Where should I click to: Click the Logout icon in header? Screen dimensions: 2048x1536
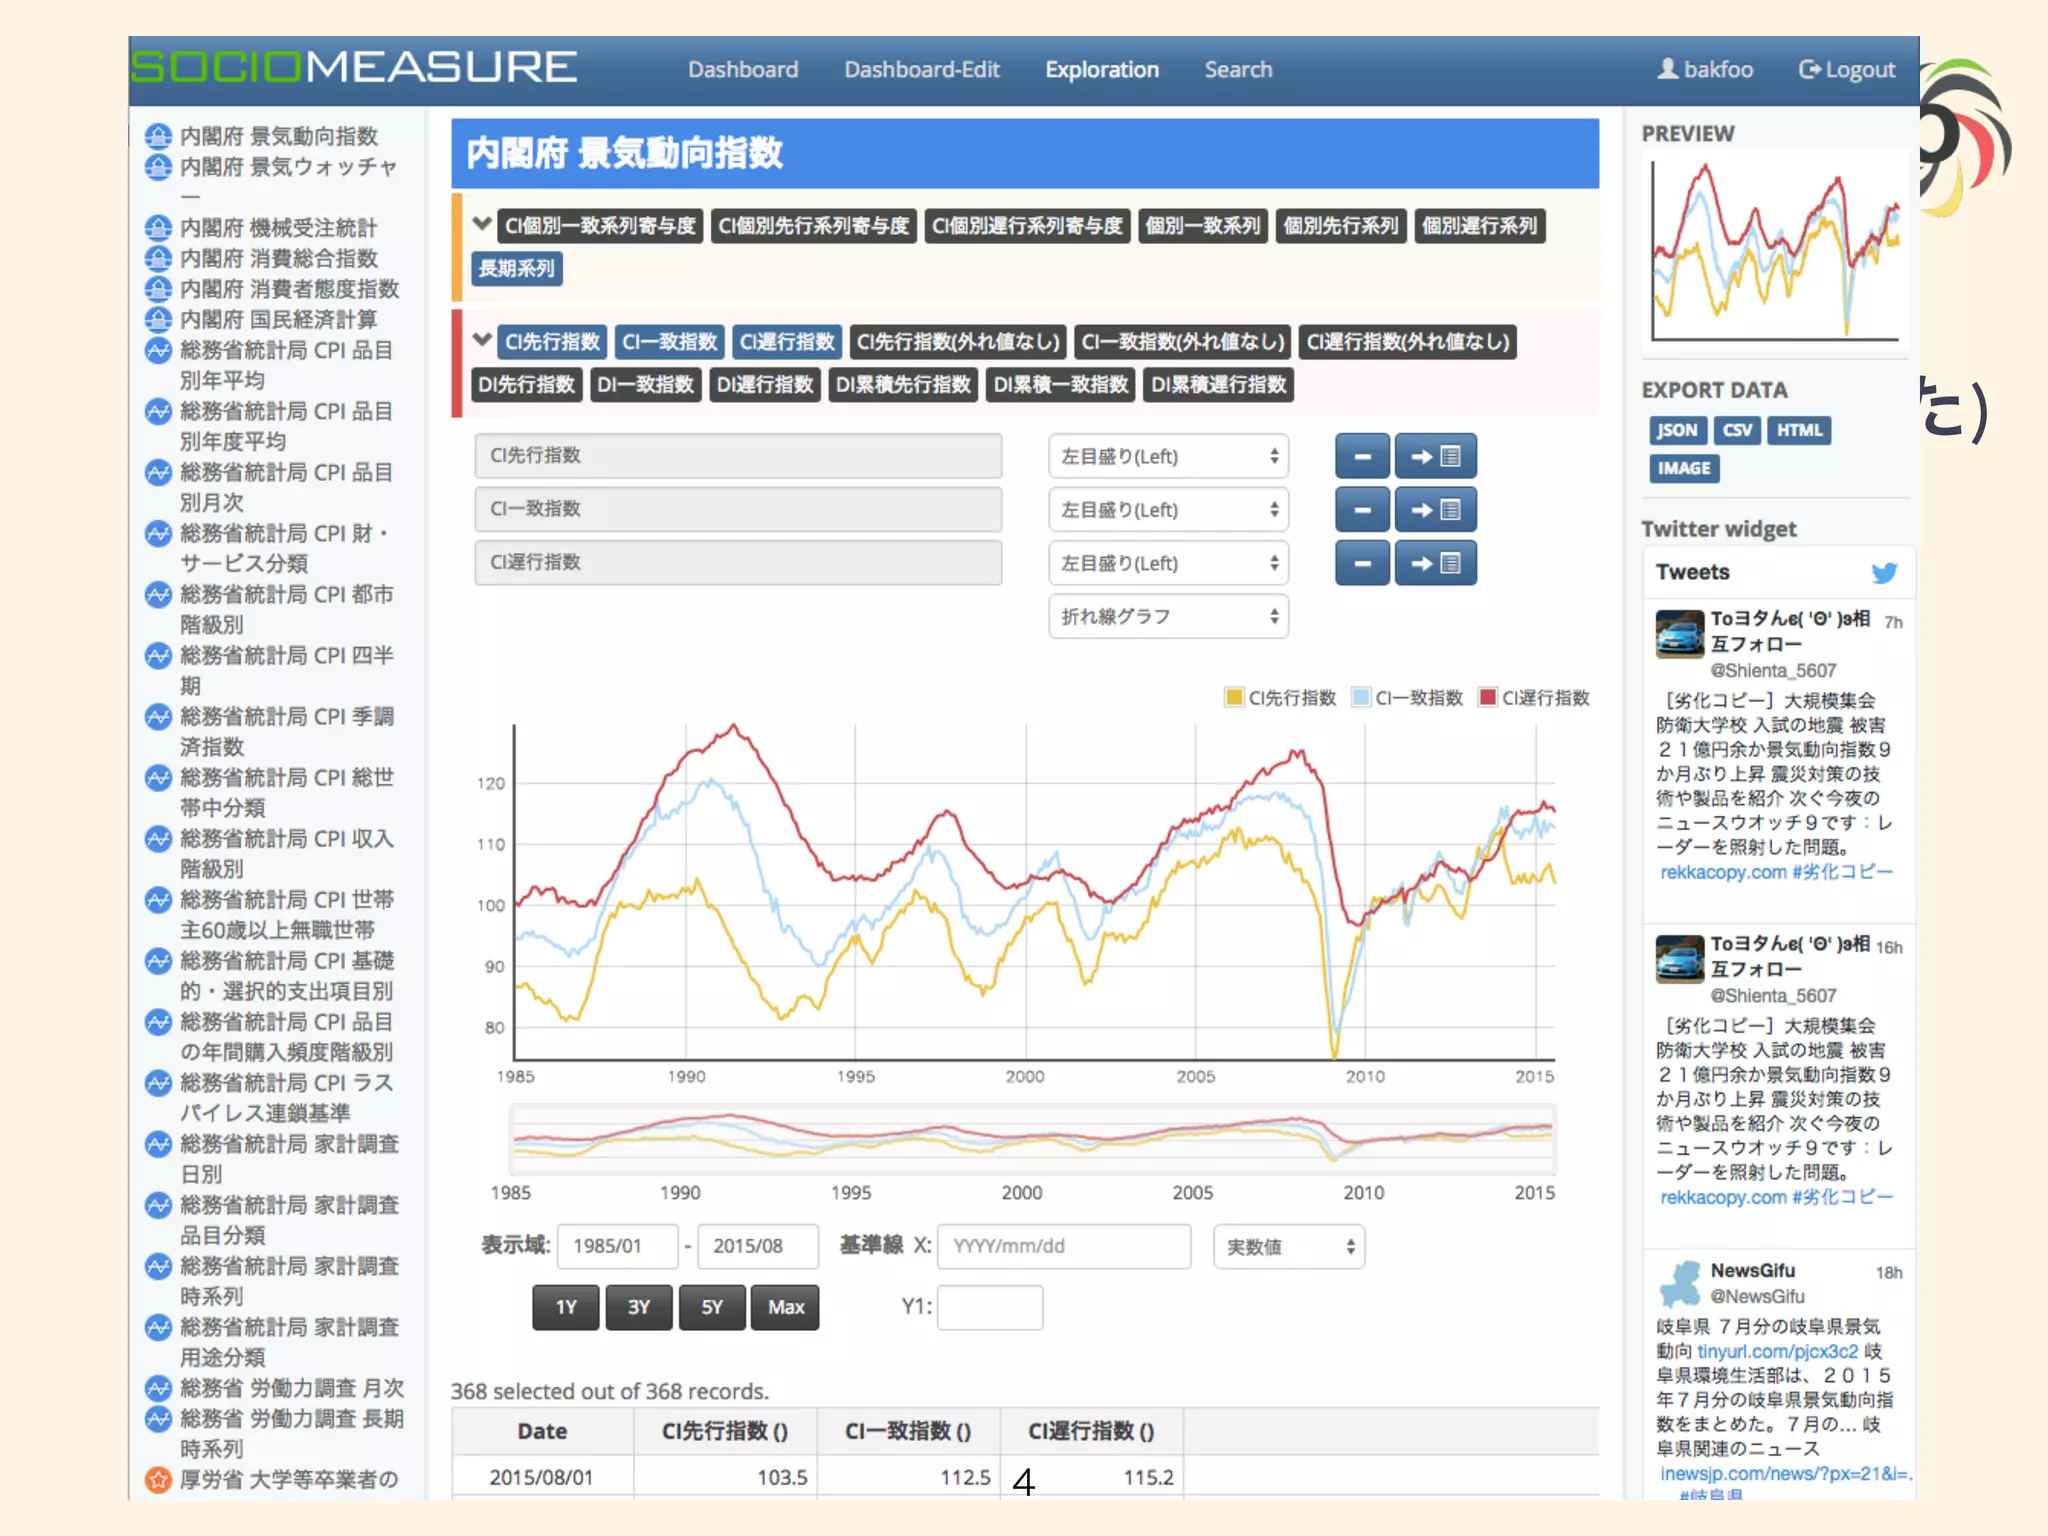(x=1809, y=69)
